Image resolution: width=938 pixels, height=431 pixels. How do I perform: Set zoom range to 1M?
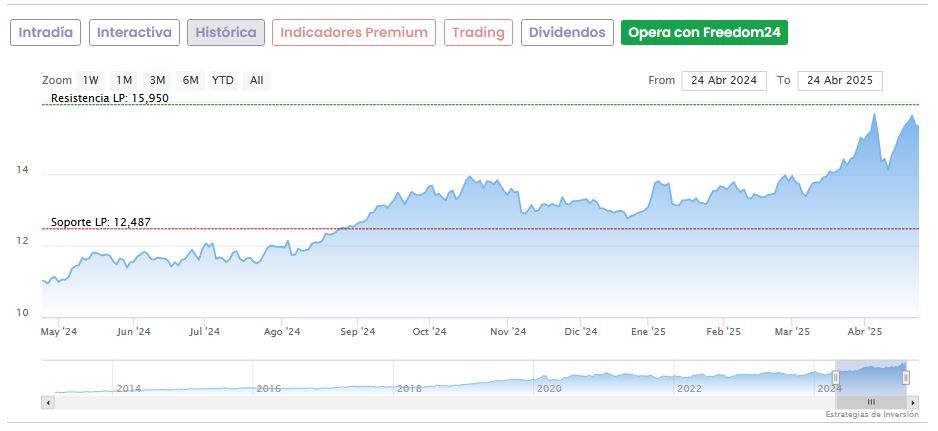(x=124, y=81)
